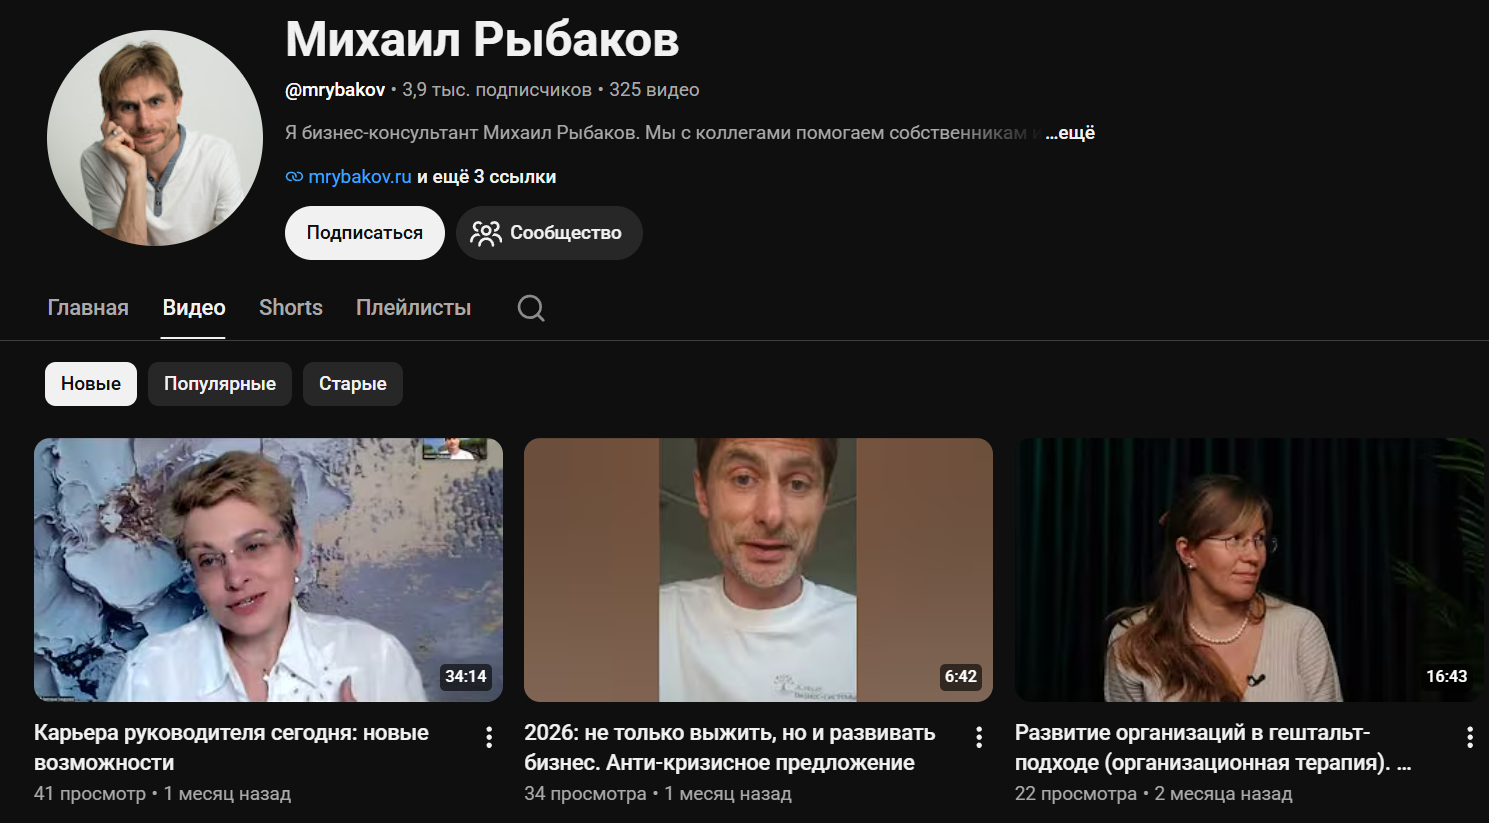Viewport: 1489px width, 823px height.
Task: Expand channel description with …ещё
Action: [1070, 133]
